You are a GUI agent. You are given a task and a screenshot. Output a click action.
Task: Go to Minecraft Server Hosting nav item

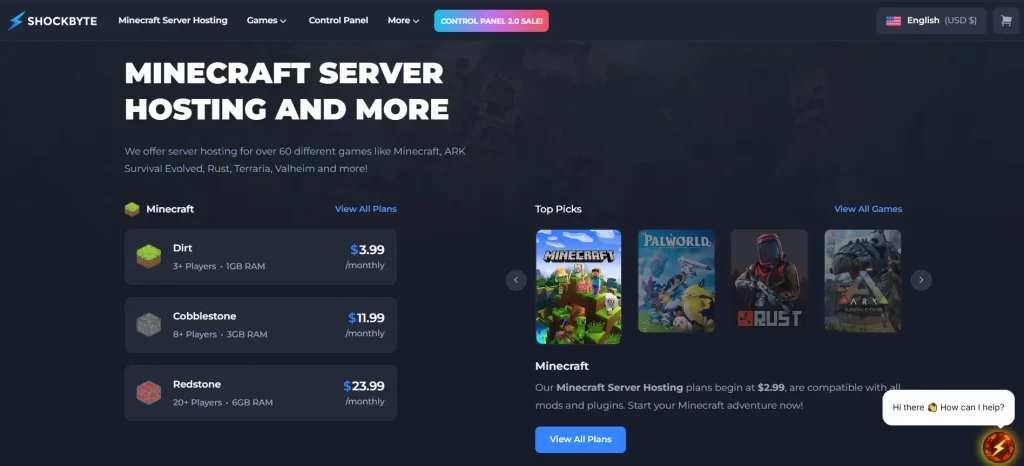tap(173, 21)
